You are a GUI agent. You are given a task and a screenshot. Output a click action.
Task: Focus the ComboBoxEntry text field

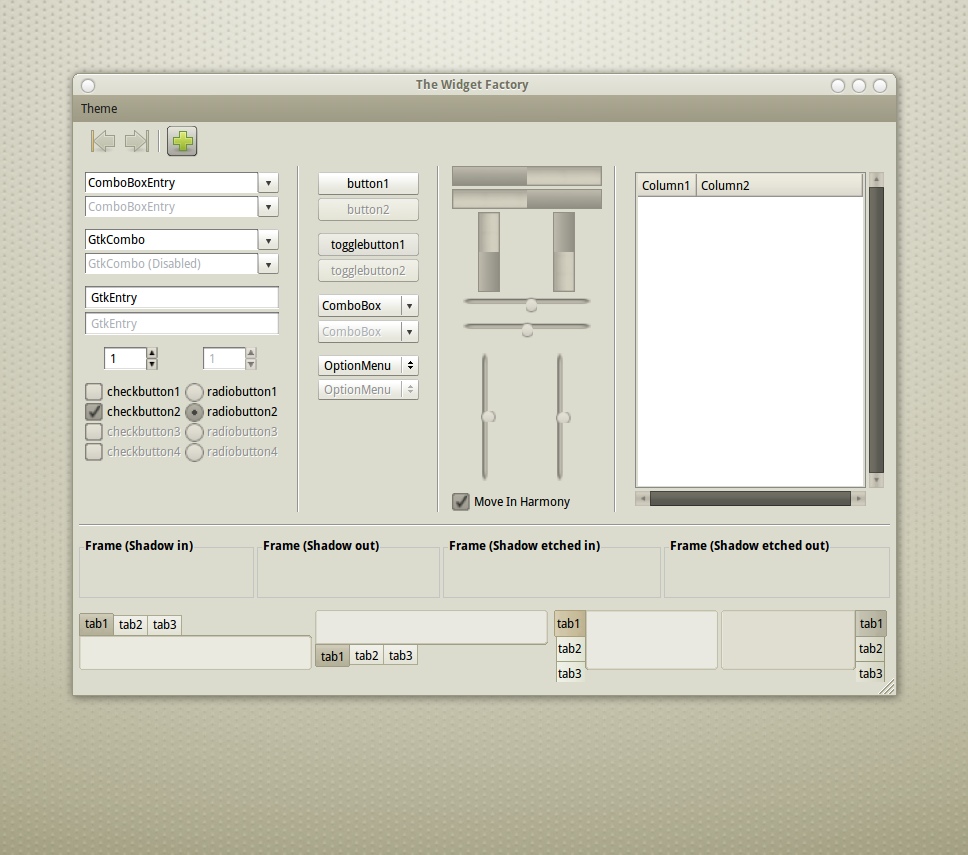pyautogui.click(x=171, y=183)
